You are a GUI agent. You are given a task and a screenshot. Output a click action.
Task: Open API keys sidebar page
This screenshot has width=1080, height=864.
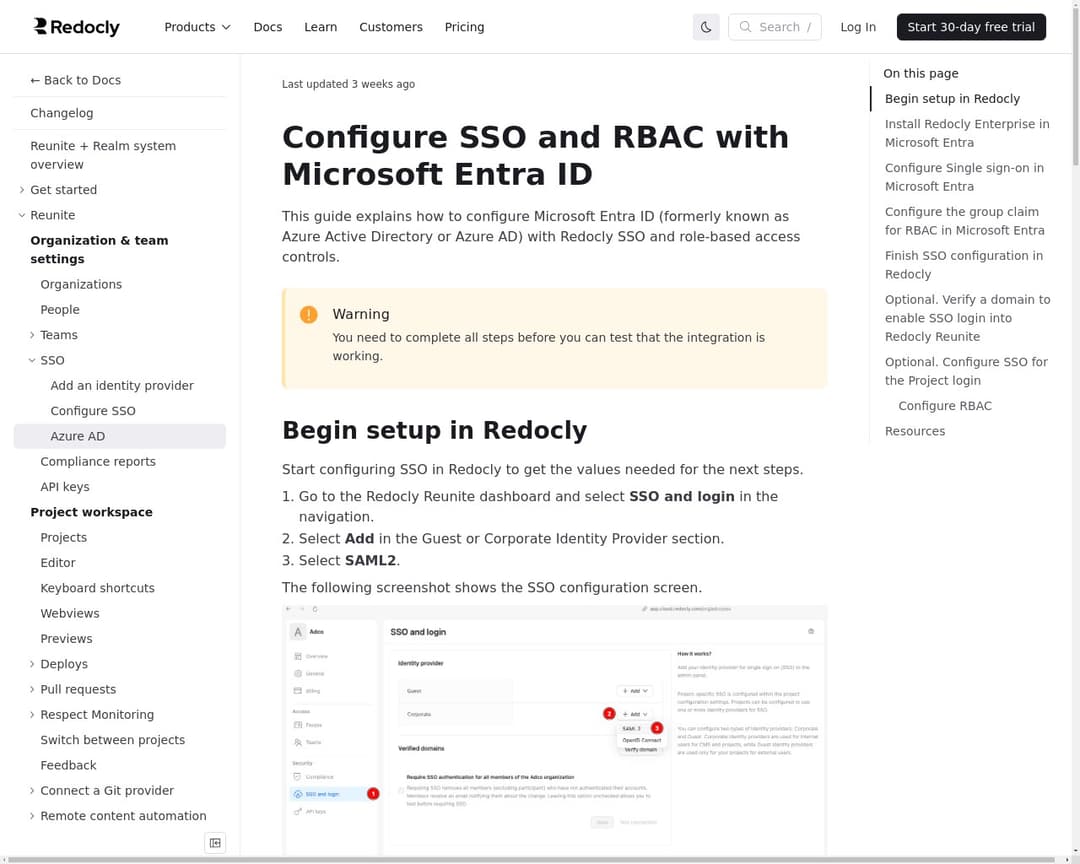tap(65, 486)
